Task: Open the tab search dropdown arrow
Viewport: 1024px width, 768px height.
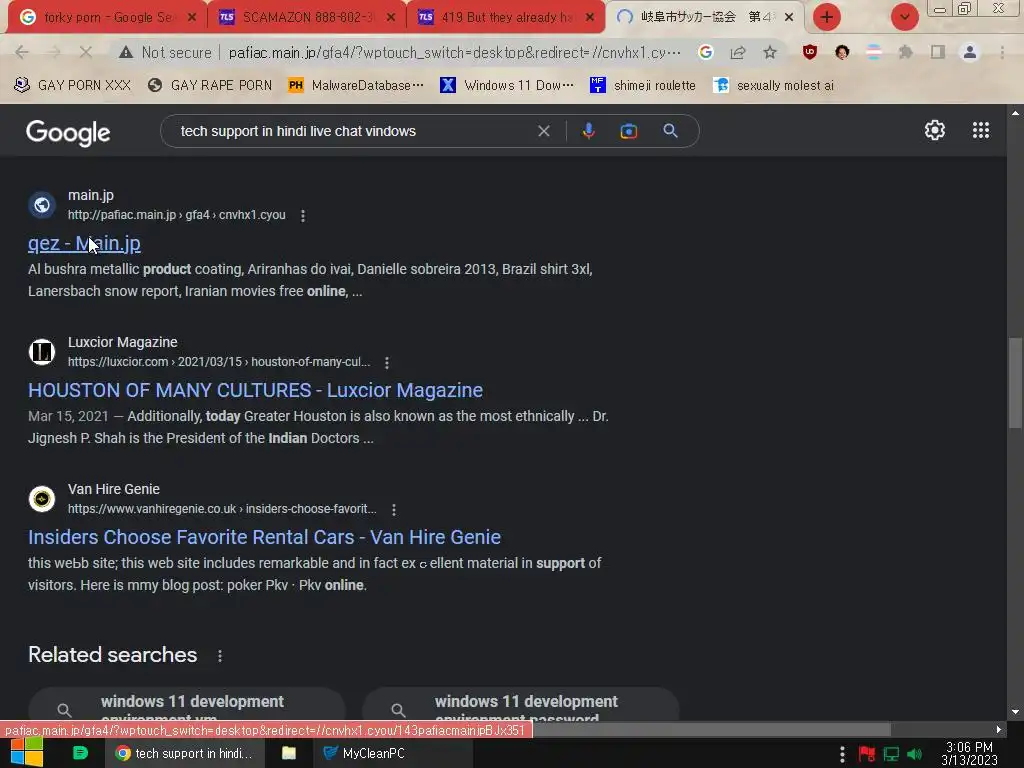Action: click(x=904, y=17)
